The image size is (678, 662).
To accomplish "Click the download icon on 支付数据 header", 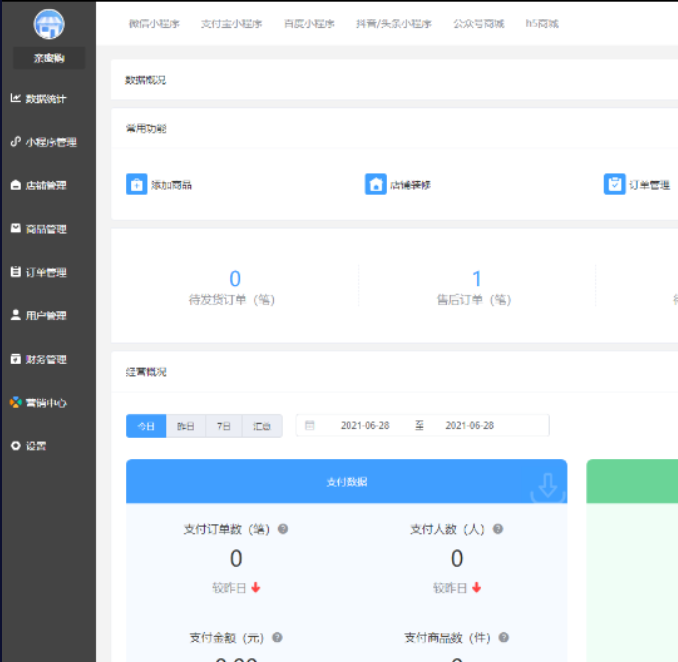I will (x=547, y=486).
